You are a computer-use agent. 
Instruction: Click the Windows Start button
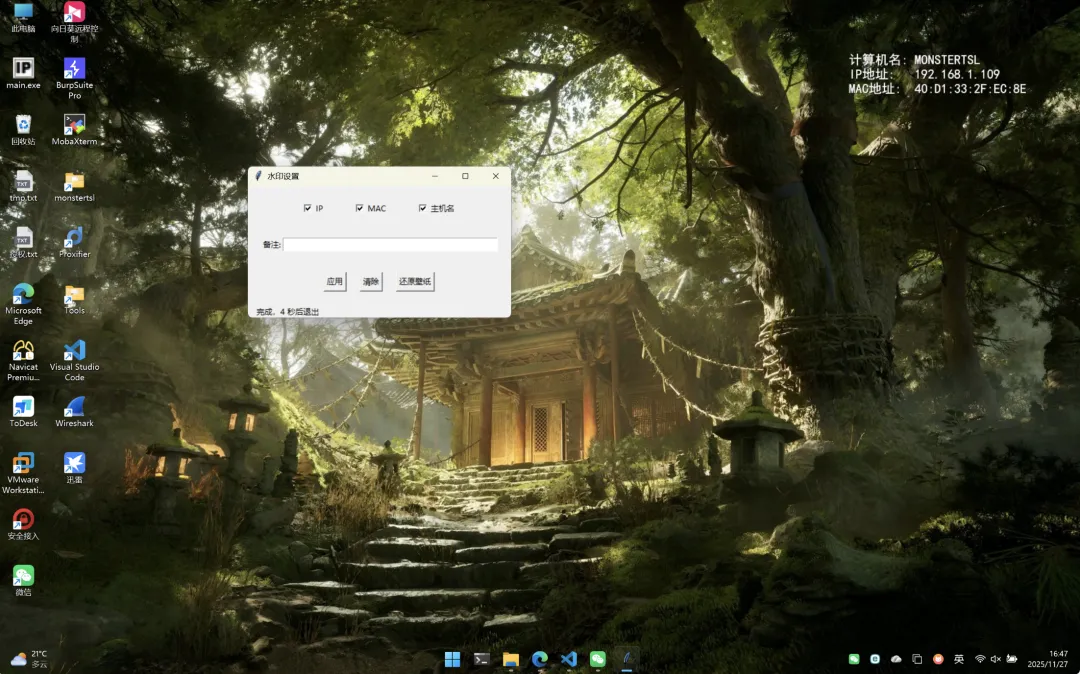453,659
